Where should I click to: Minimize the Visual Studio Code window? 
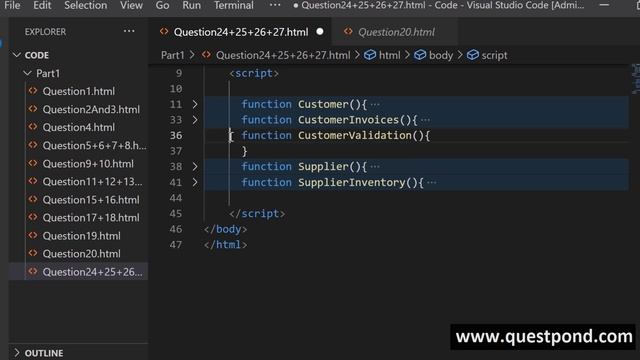[x=604, y=5]
